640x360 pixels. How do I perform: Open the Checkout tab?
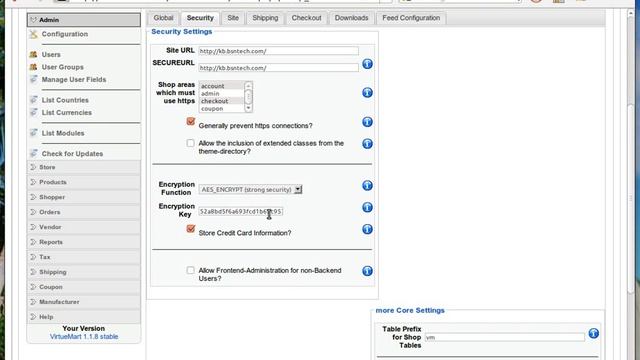[x=307, y=18]
